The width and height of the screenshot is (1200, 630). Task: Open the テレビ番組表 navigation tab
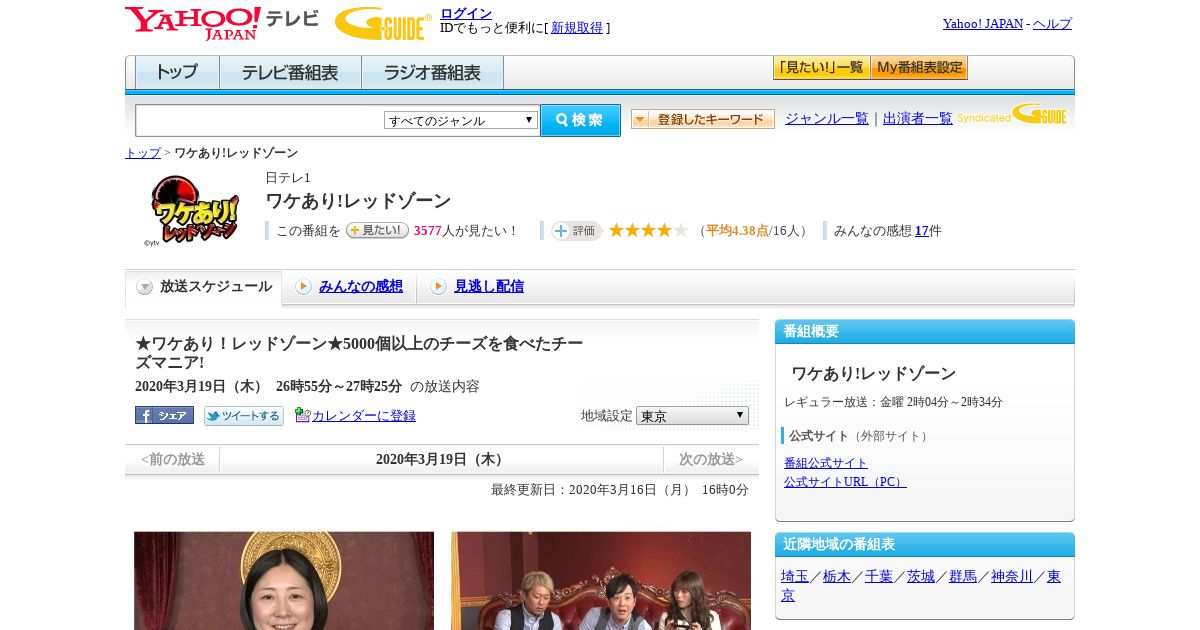pos(290,73)
